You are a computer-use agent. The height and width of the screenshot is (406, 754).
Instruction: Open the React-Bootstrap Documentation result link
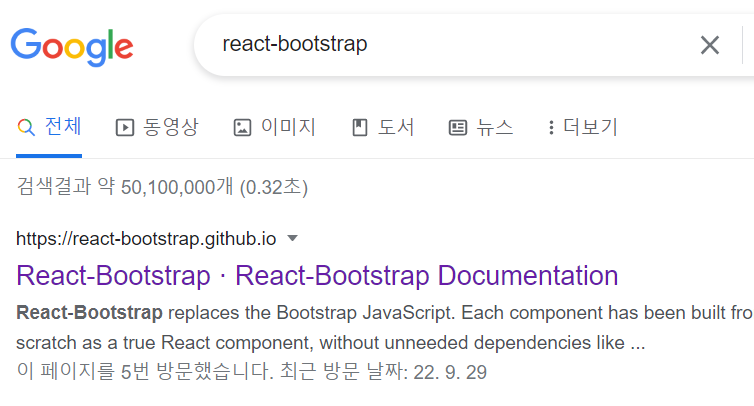(317, 276)
